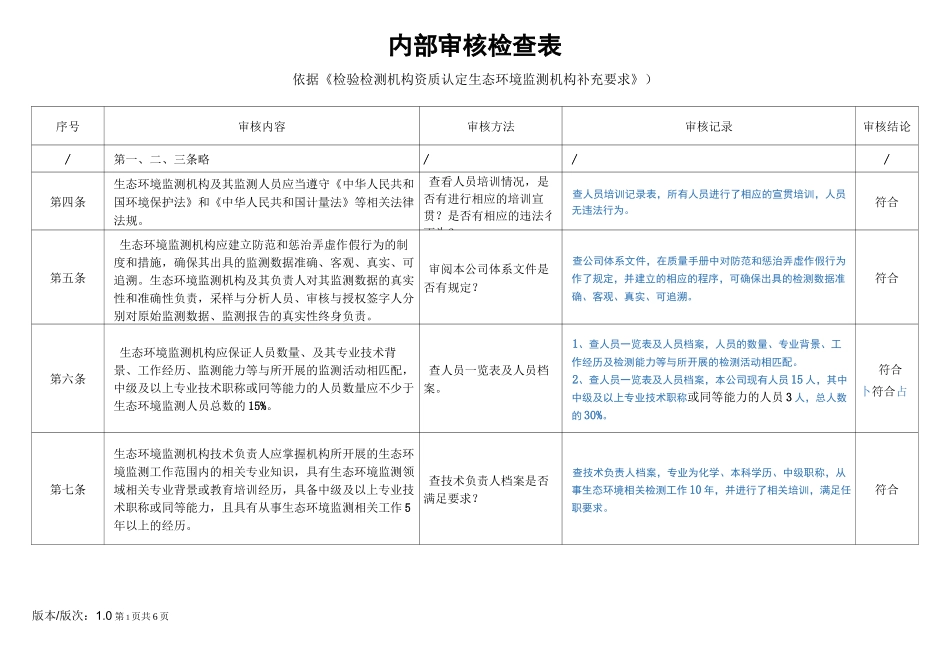Click the 审核记录 column header

click(x=708, y=126)
